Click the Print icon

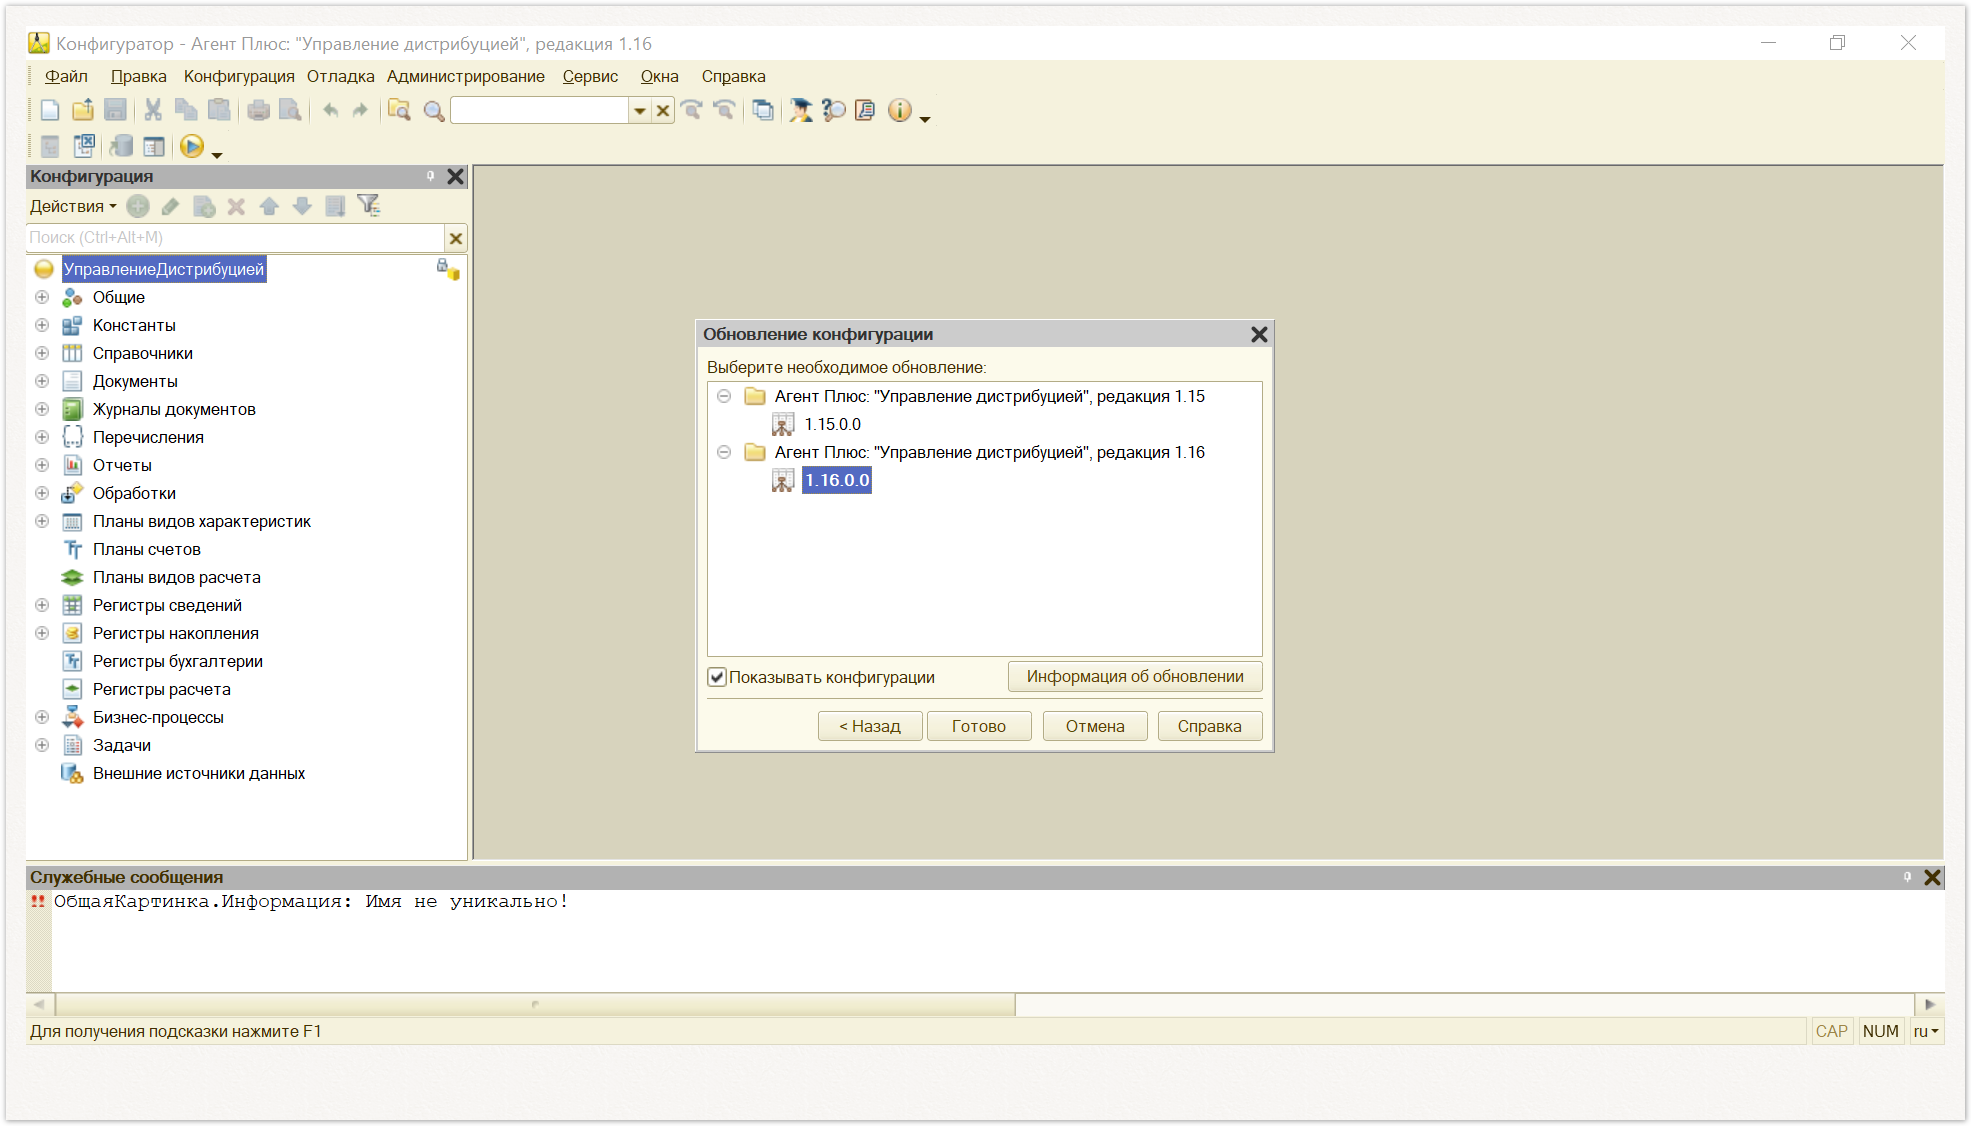[258, 111]
